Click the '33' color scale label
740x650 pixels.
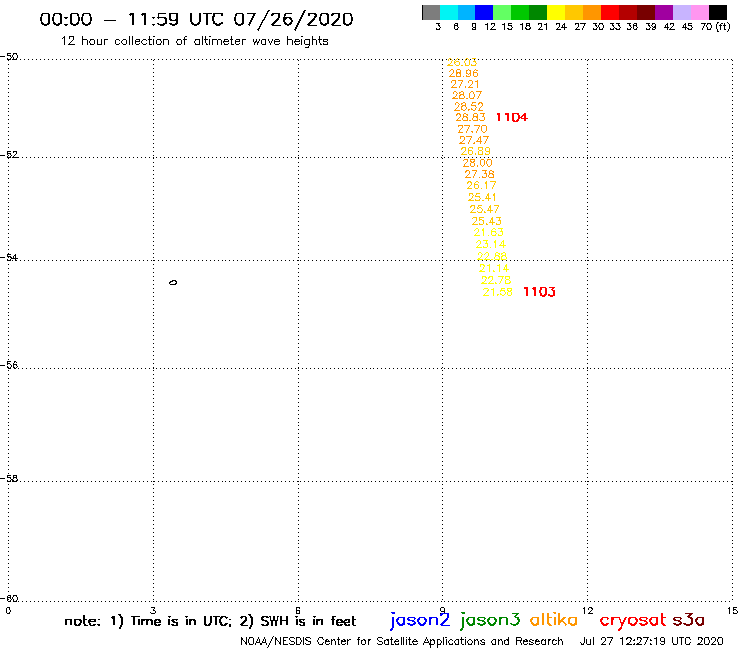pyautogui.click(x=615, y=27)
